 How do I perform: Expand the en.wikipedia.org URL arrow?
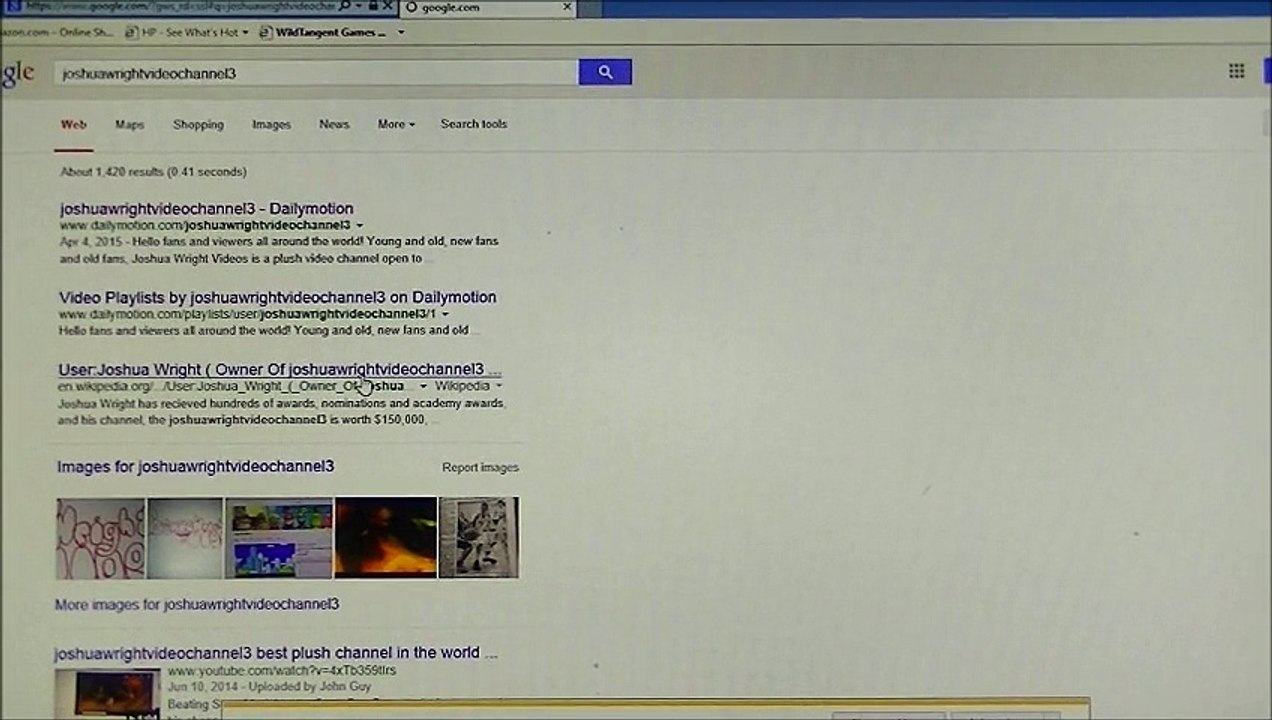[423, 386]
